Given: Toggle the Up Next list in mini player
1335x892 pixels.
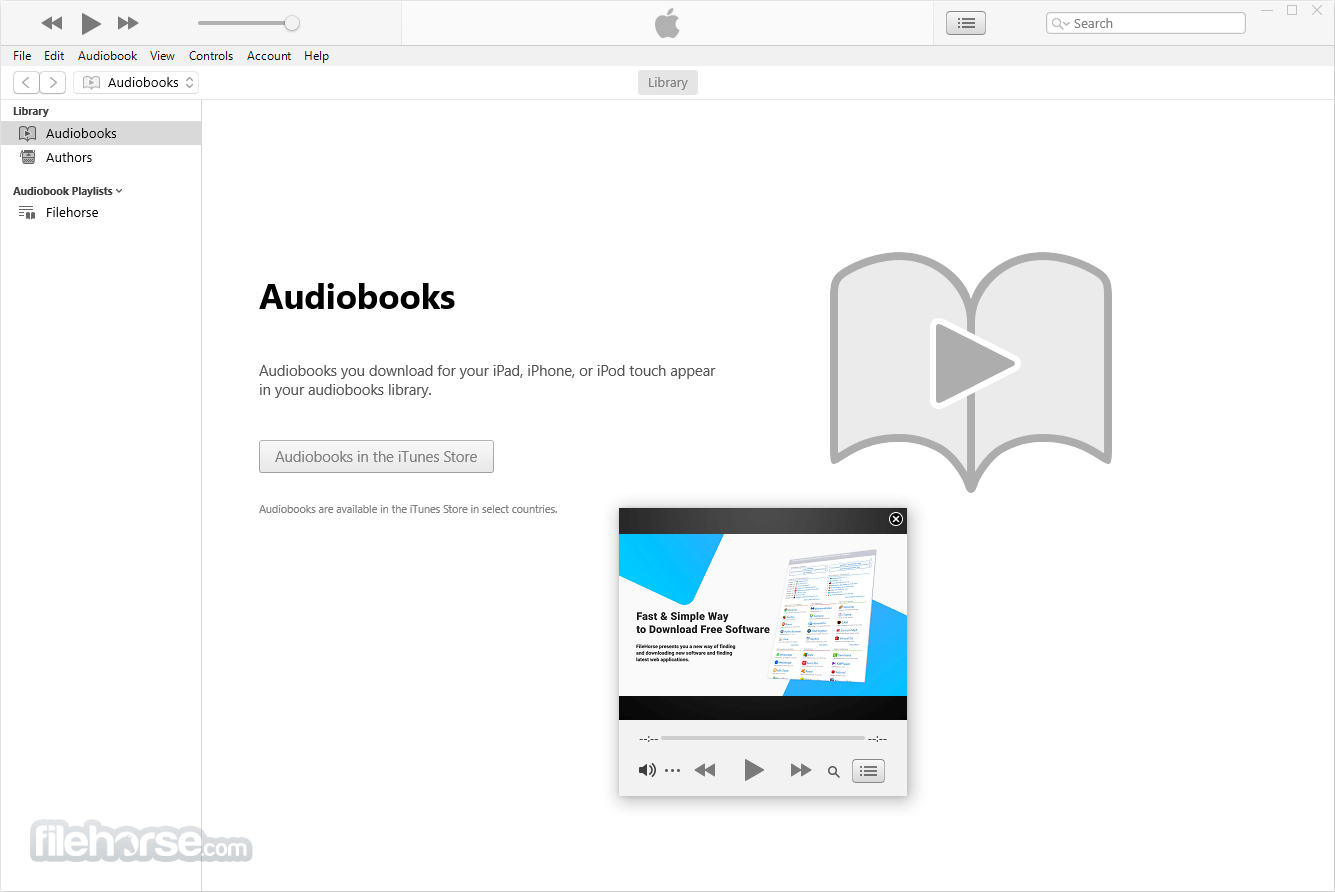Looking at the screenshot, I should coord(868,771).
